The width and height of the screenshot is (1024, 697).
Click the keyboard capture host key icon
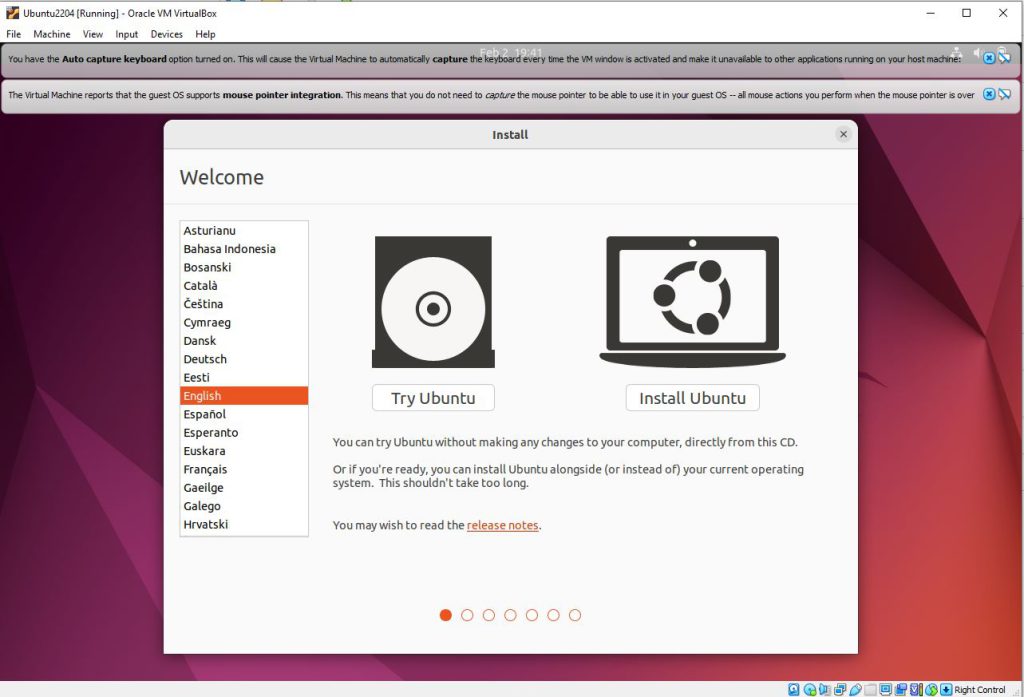(946, 689)
